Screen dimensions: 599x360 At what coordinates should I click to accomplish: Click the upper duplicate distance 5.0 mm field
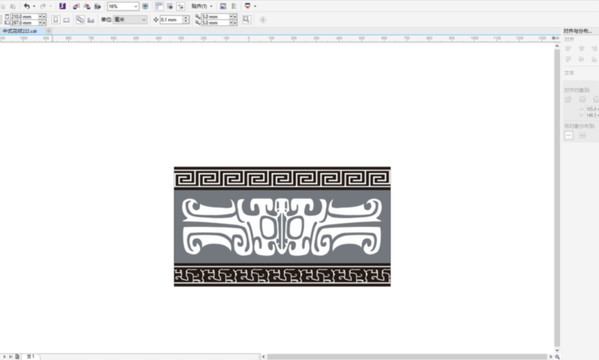point(215,17)
